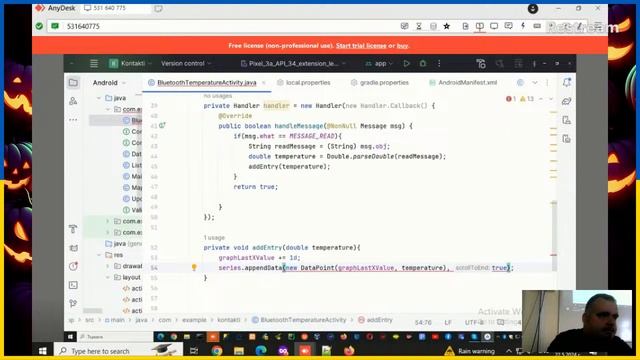Click the buy link in banner
This screenshot has width=640, height=360.
402,46
